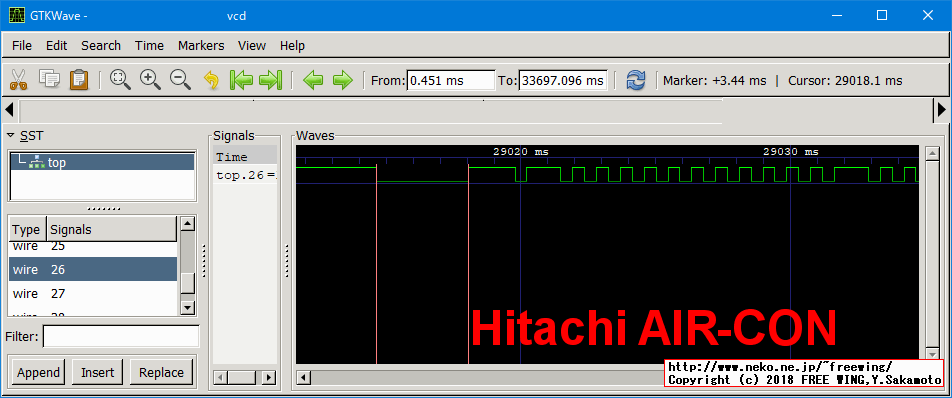Click the 29020 ms timeline label
The width and height of the screenshot is (952, 398).
point(520,152)
